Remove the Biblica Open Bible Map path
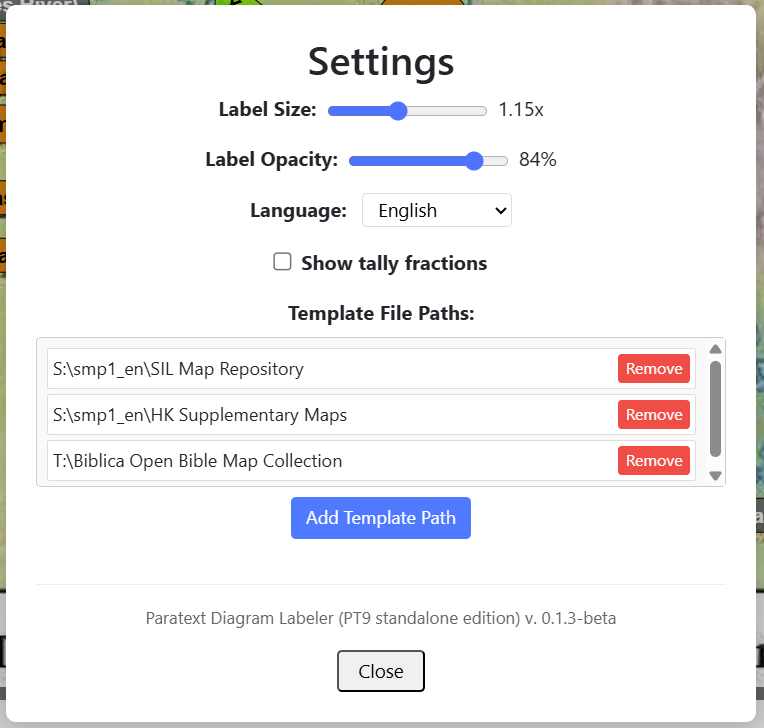 (653, 461)
